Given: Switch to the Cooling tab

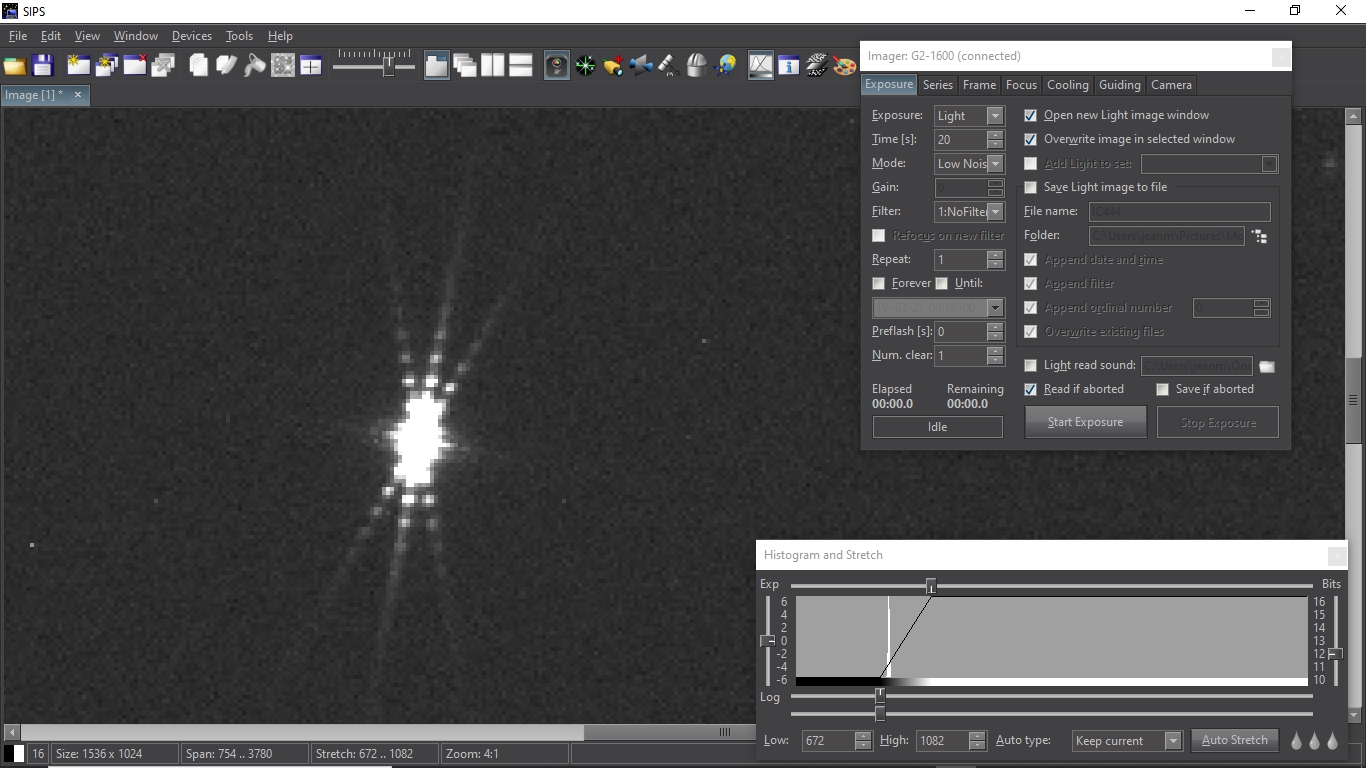Looking at the screenshot, I should click(1067, 85).
